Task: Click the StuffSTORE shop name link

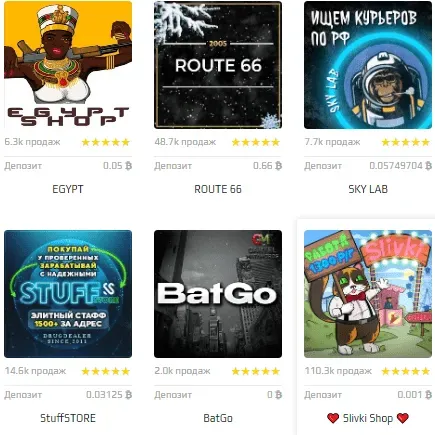Action: coord(68,418)
